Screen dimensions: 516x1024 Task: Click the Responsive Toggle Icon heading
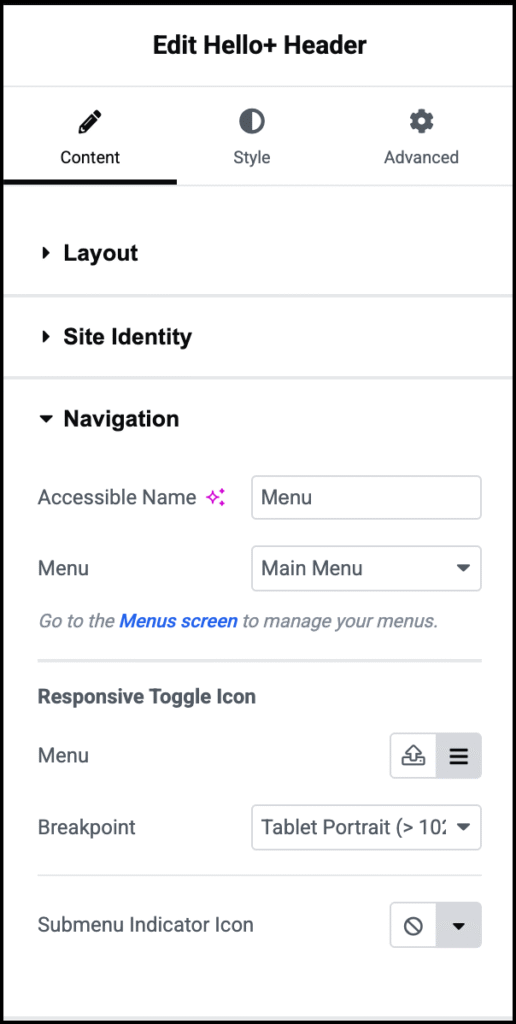(x=146, y=697)
